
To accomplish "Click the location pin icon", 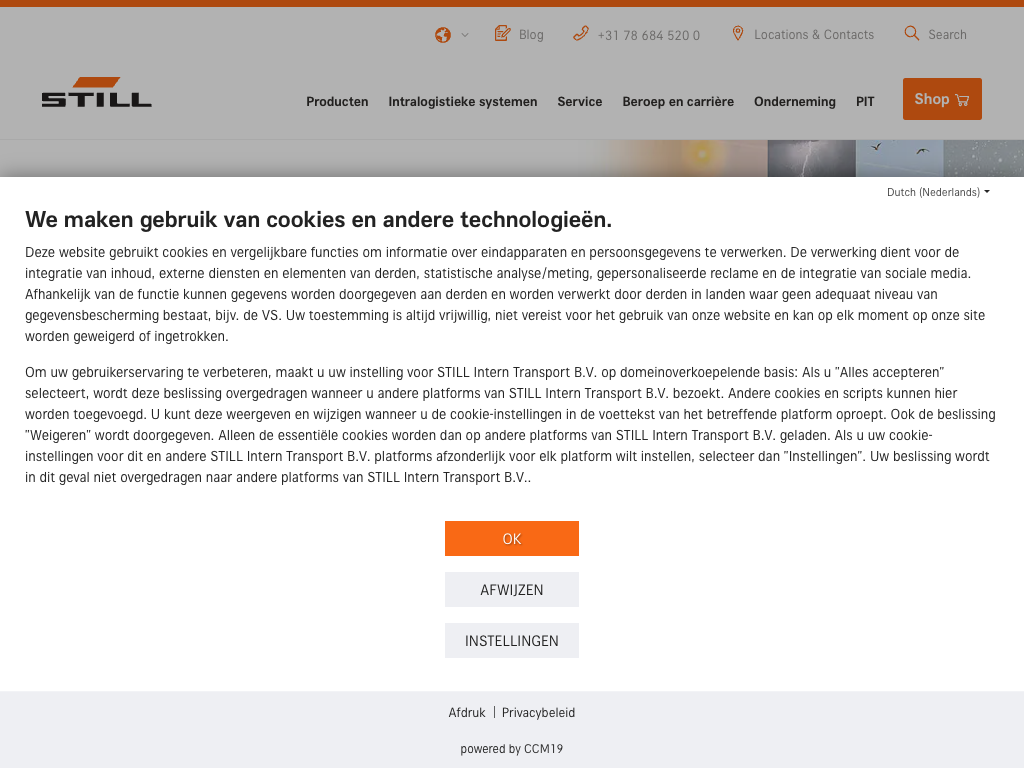I will click(x=738, y=33).
